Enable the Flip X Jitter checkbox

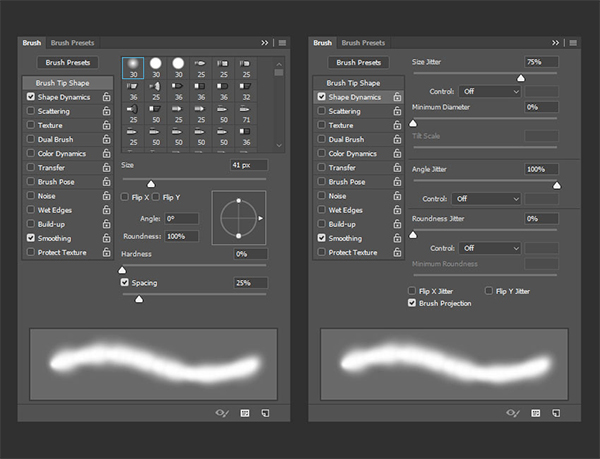pos(412,291)
